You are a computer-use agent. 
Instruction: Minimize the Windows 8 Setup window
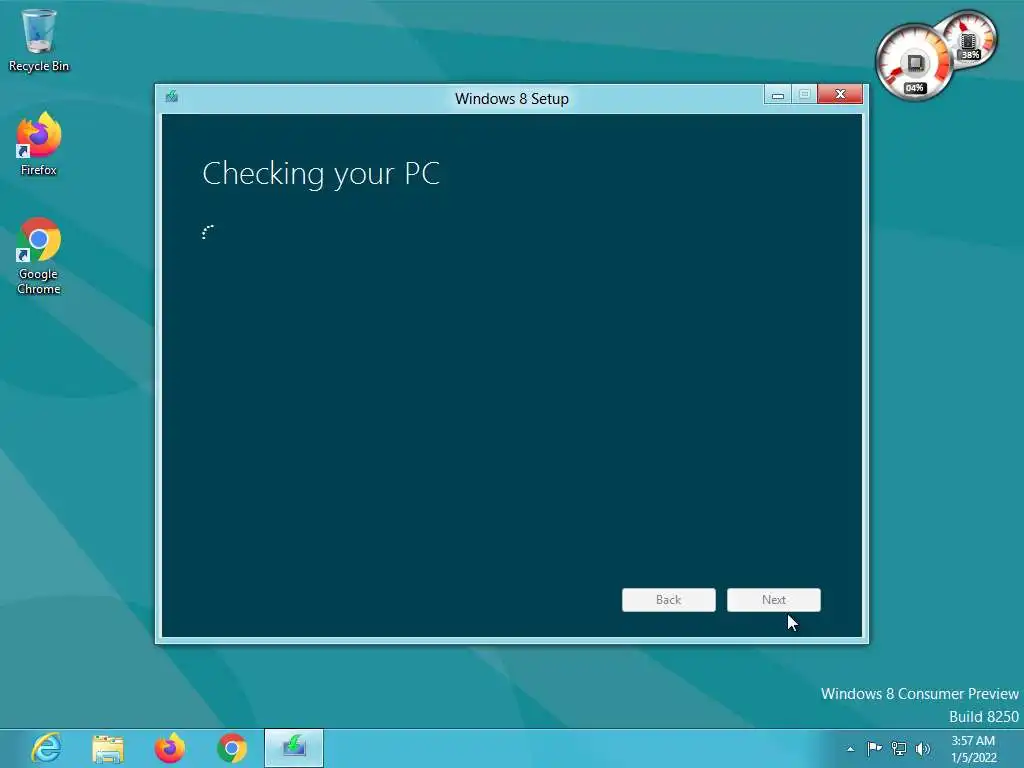tap(778, 95)
